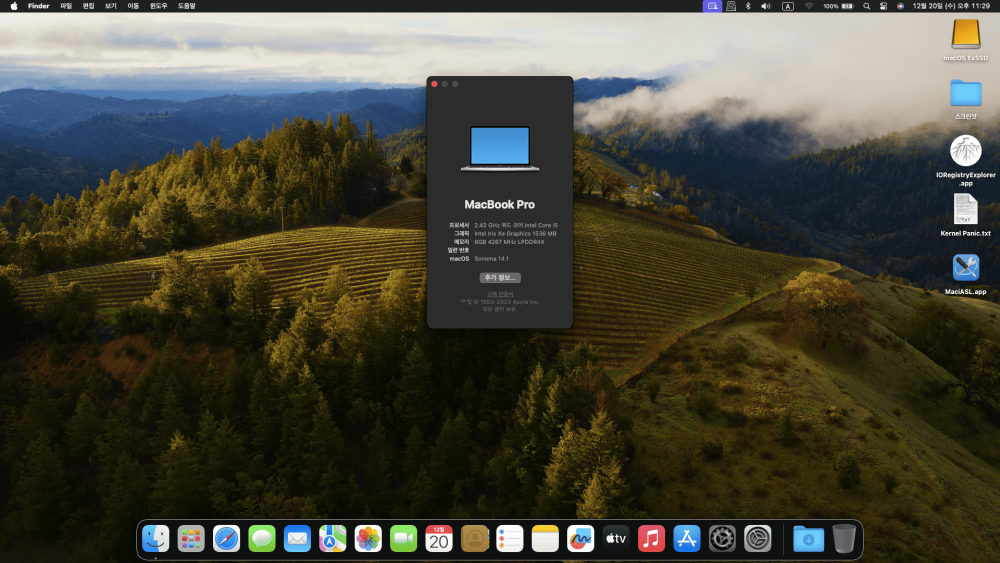Image resolution: width=1000 pixels, height=563 pixels.
Task: Open the Finder menu
Action: (x=38, y=6)
